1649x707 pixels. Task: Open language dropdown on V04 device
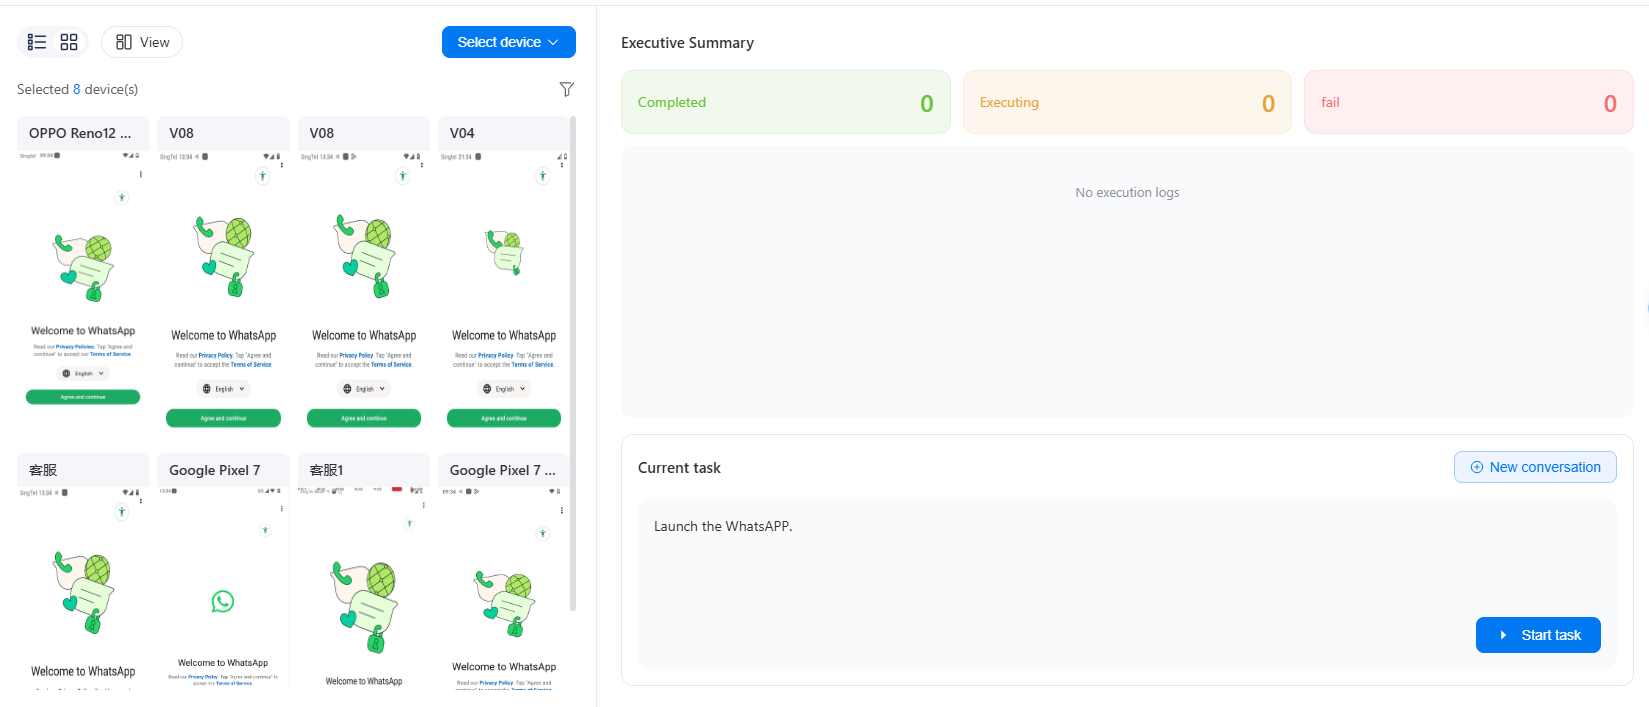(504, 389)
